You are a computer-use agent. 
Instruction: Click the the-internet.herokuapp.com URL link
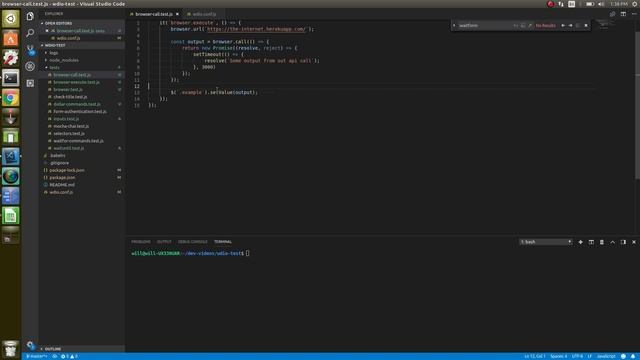tap(256, 29)
